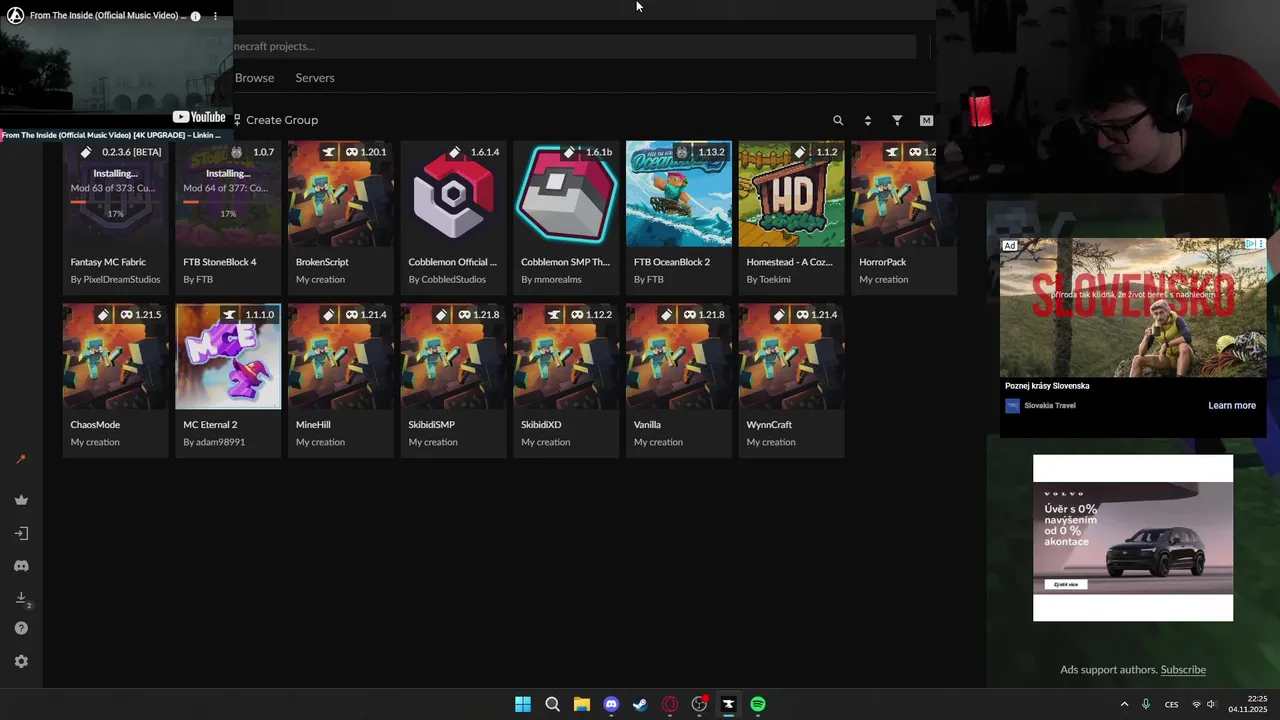
Task: Open the Slovensko travel ad image
Action: pos(1133,307)
